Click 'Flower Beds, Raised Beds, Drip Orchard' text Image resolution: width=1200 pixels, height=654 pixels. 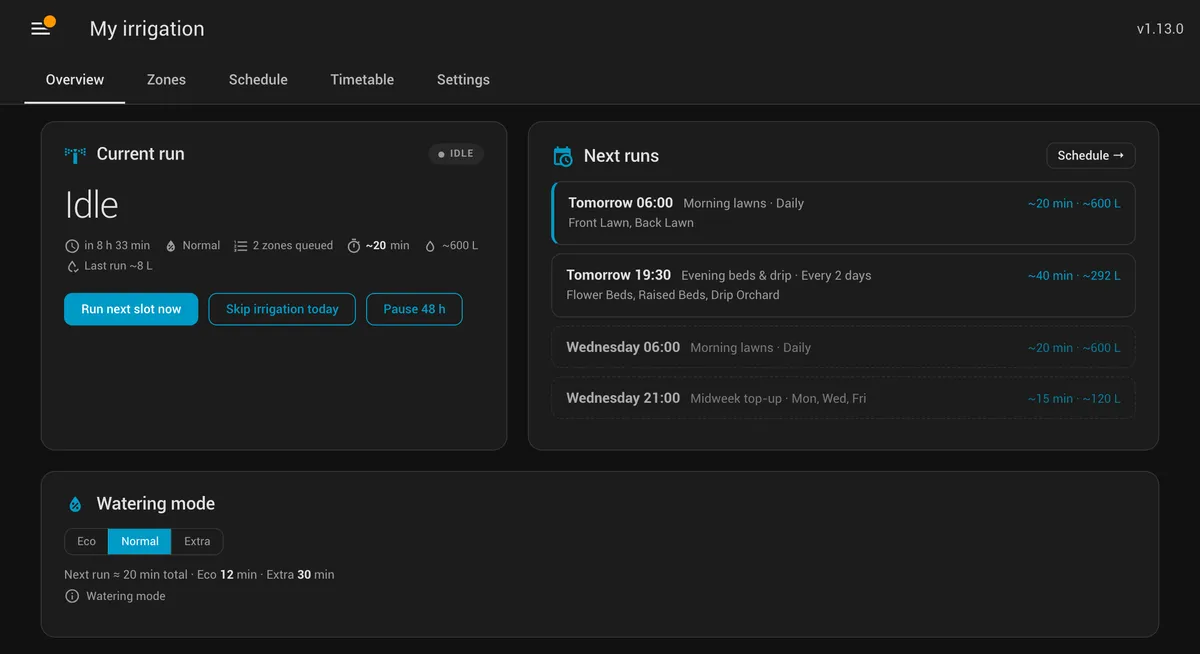pos(673,295)
